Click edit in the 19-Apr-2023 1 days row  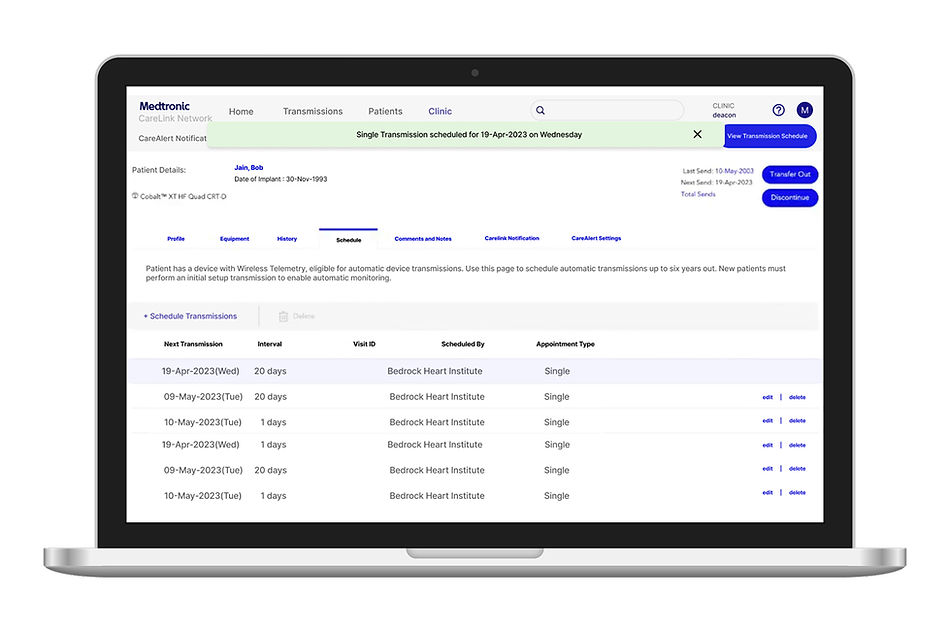tap(768, 446)
